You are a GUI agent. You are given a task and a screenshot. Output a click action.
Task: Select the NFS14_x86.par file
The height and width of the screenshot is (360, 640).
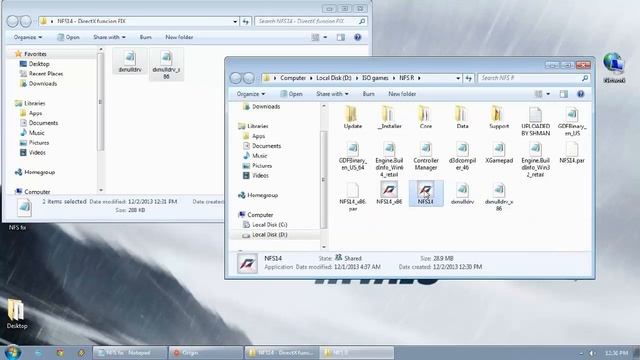point(353,197)
